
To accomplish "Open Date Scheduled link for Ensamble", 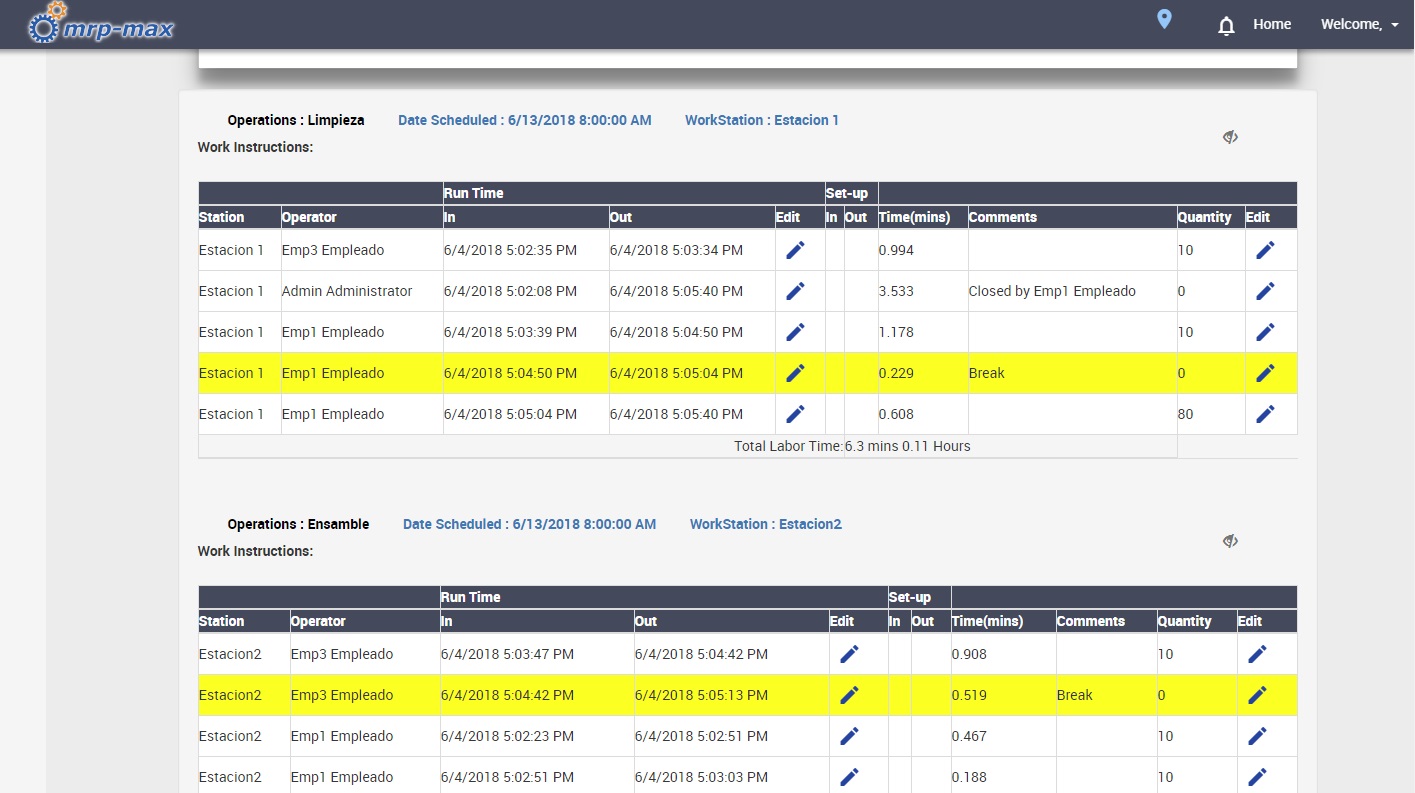I will click(x=530, y=524).
